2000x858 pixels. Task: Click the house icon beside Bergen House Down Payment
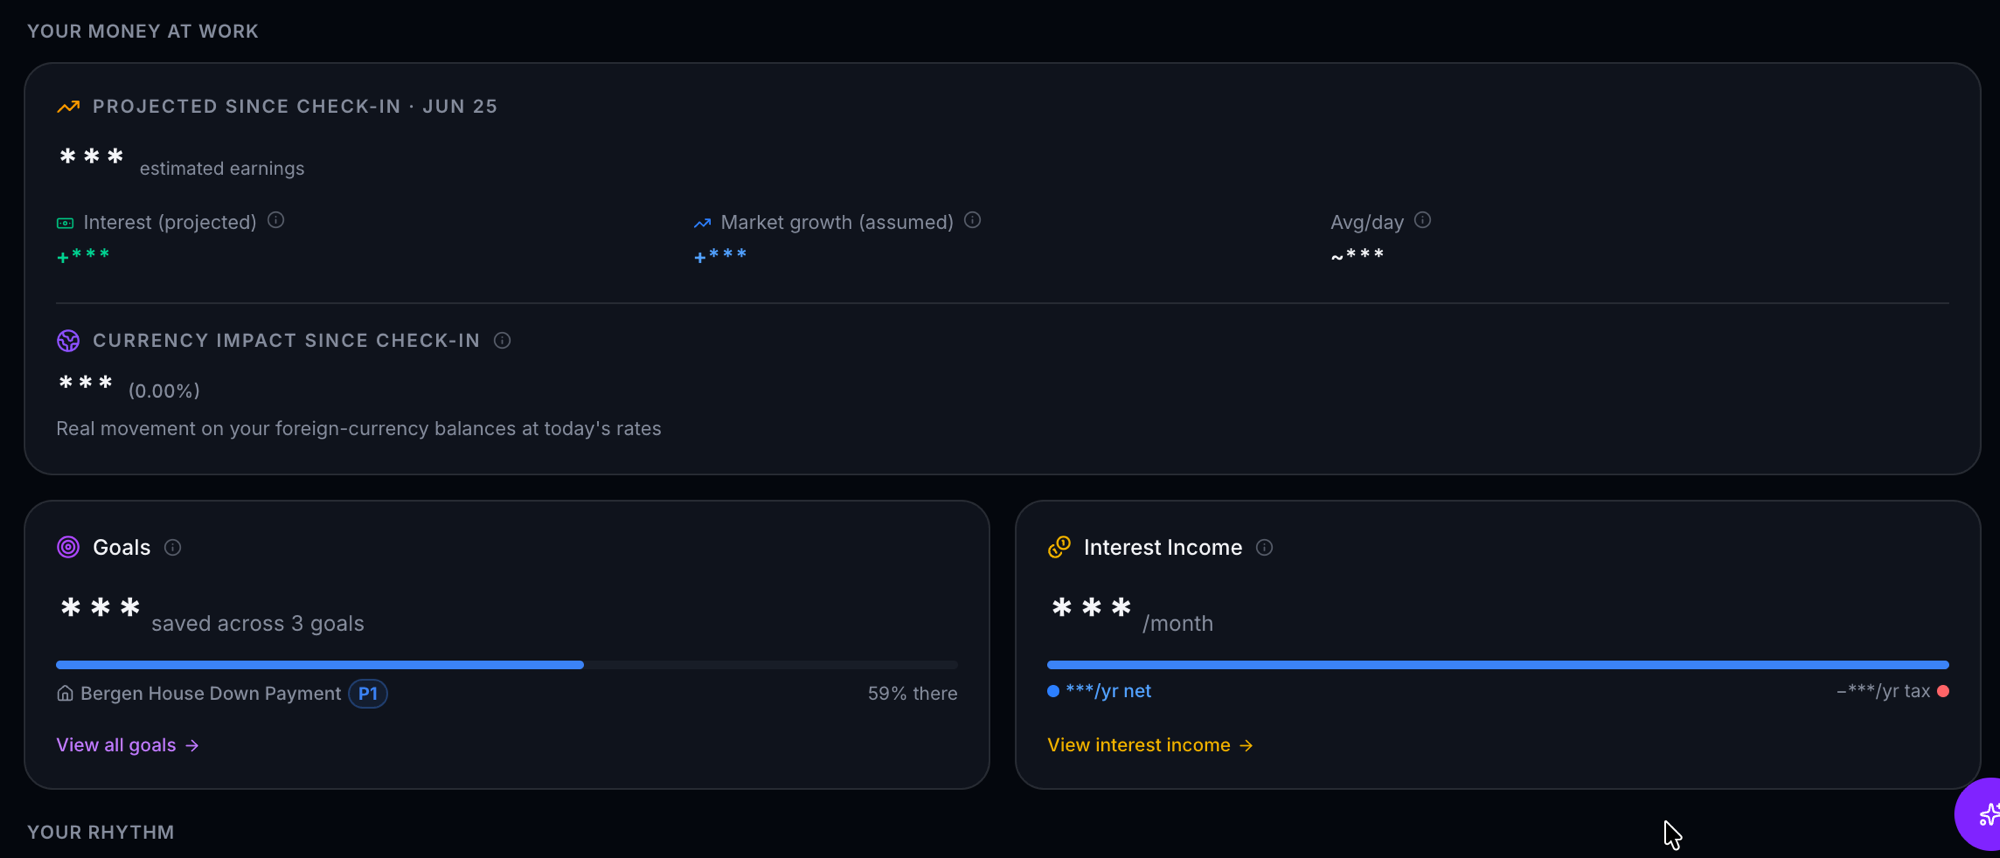65,694
